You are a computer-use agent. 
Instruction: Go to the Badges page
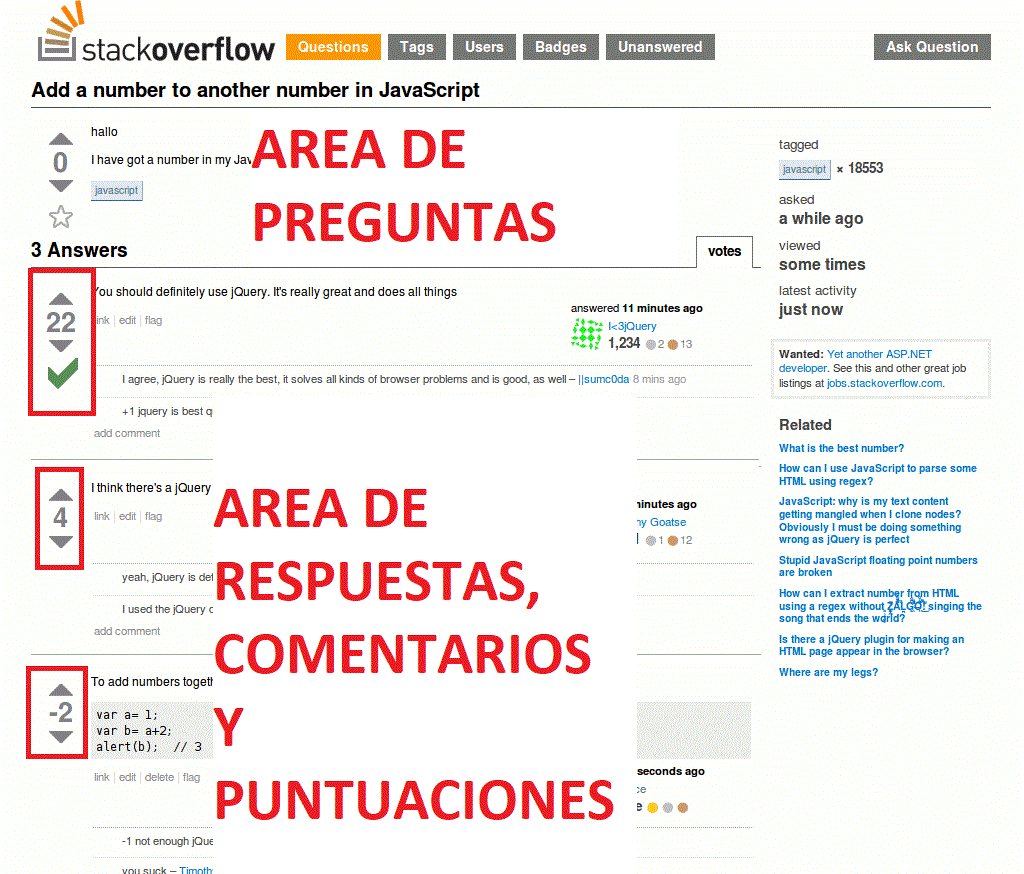tap(560, 47)
